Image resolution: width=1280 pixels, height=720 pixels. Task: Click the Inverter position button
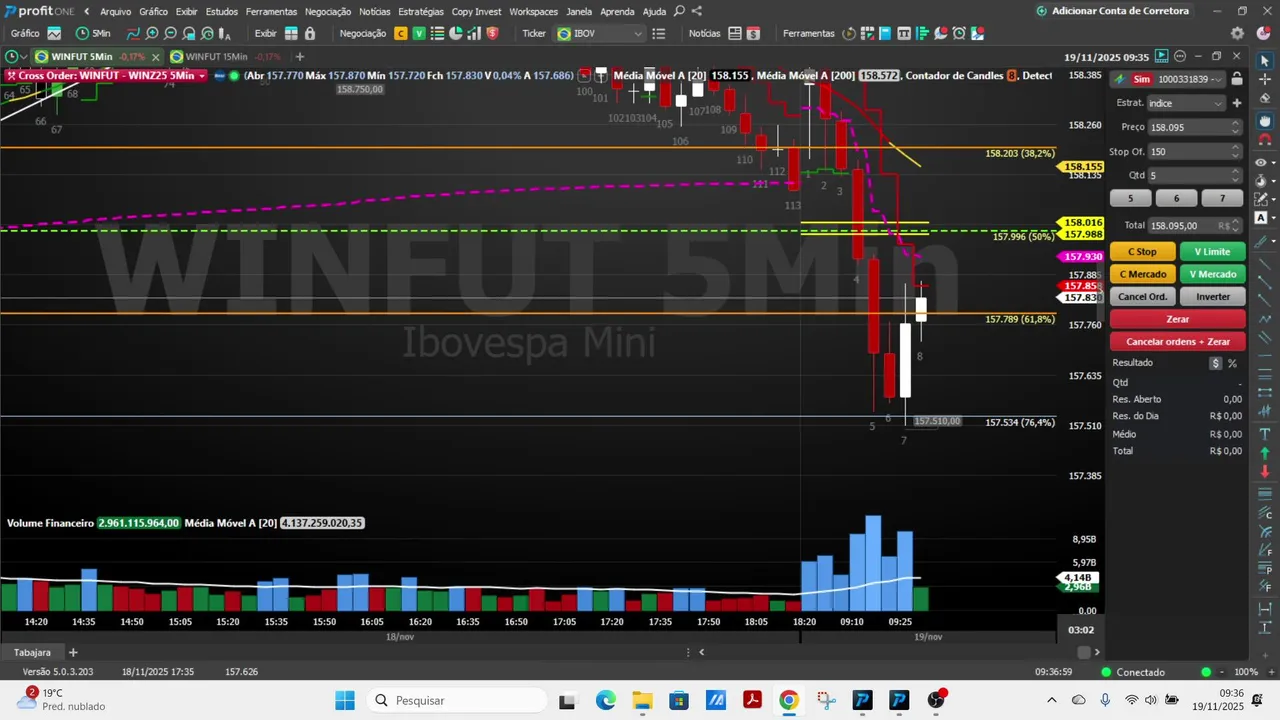1213,297
